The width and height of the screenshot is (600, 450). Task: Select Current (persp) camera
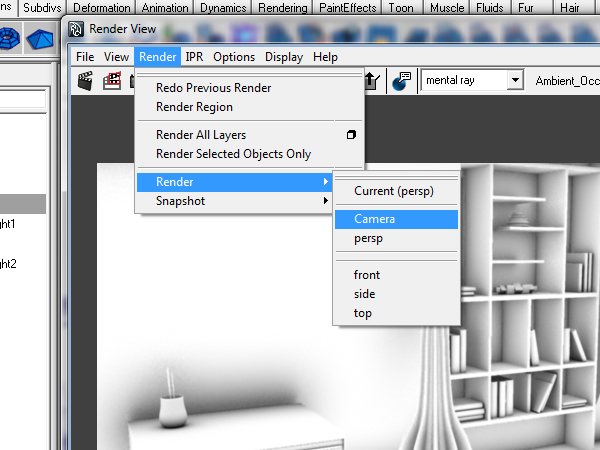click(396, 191)
